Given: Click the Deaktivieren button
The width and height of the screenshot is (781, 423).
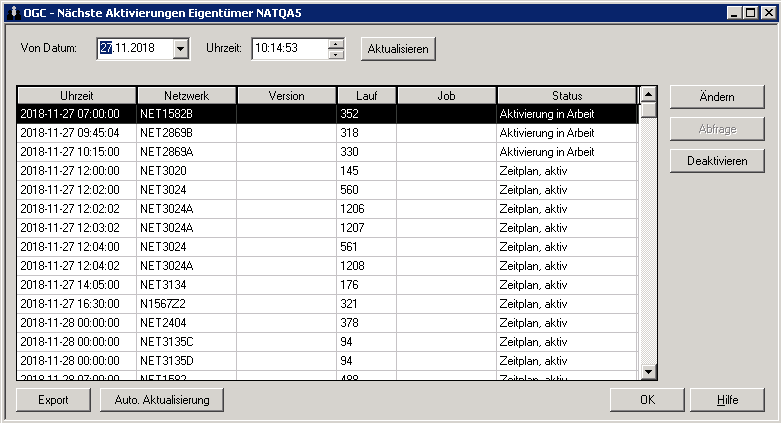Looking at the screenshot, I should point(716,161).
